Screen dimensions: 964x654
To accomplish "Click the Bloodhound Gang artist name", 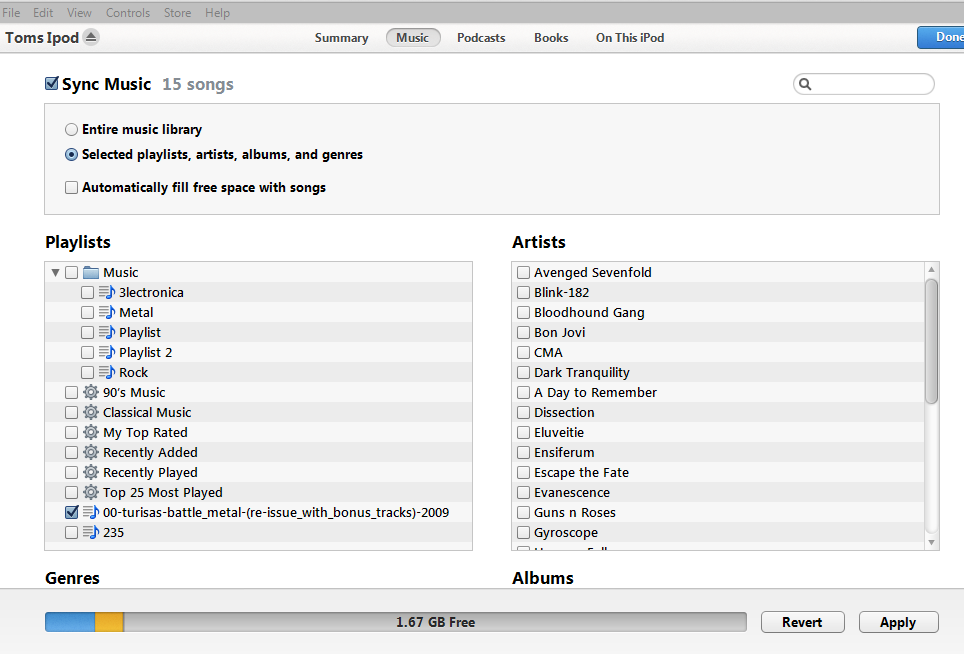I will 589,312.
